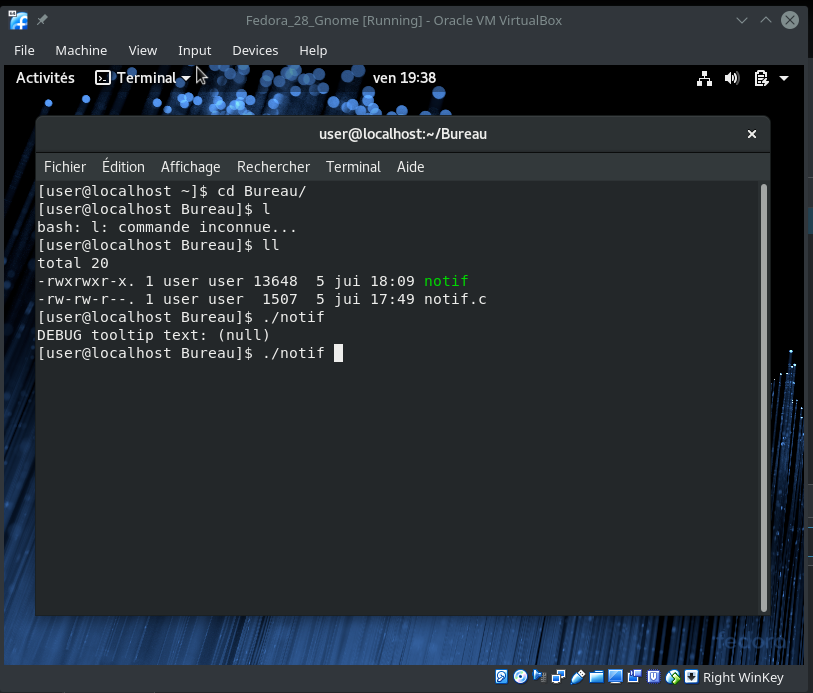Screen dimensions: 813x693
Task: Click the clock showing ven 19:38
Action: coord(404,78)
